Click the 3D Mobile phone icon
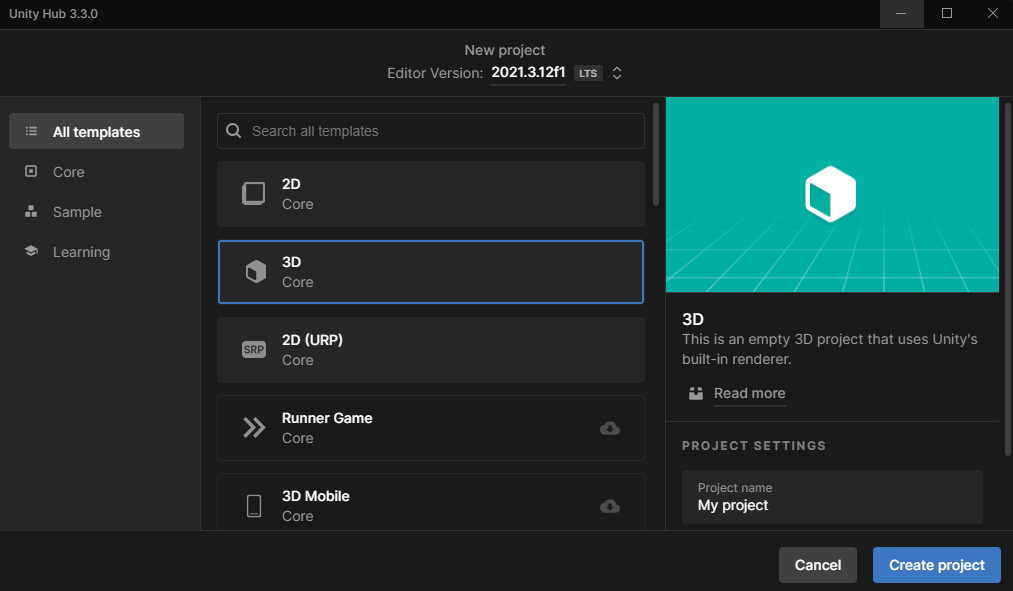Screen dimensions: 1013x591 [253, 505]
